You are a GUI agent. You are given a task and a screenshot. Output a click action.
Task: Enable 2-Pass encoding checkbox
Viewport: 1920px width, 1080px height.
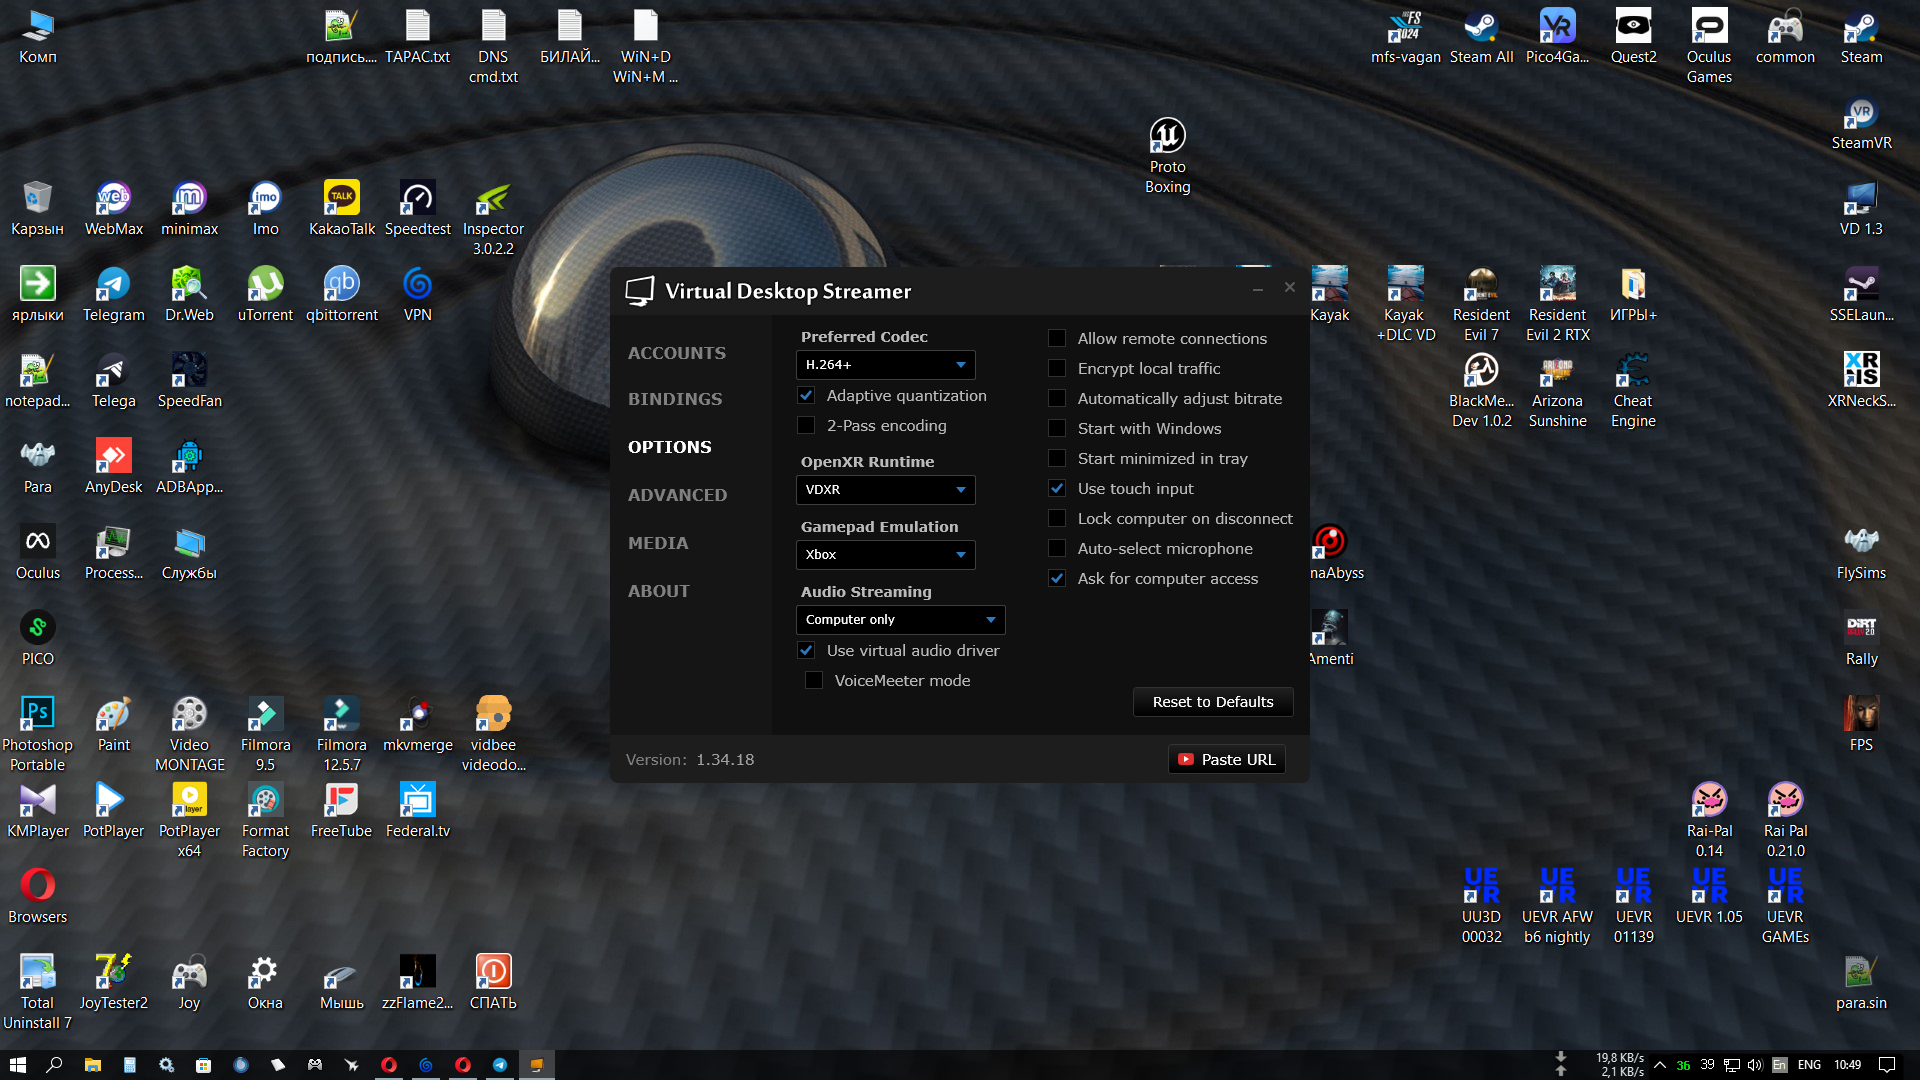click(x=806, y=426)
